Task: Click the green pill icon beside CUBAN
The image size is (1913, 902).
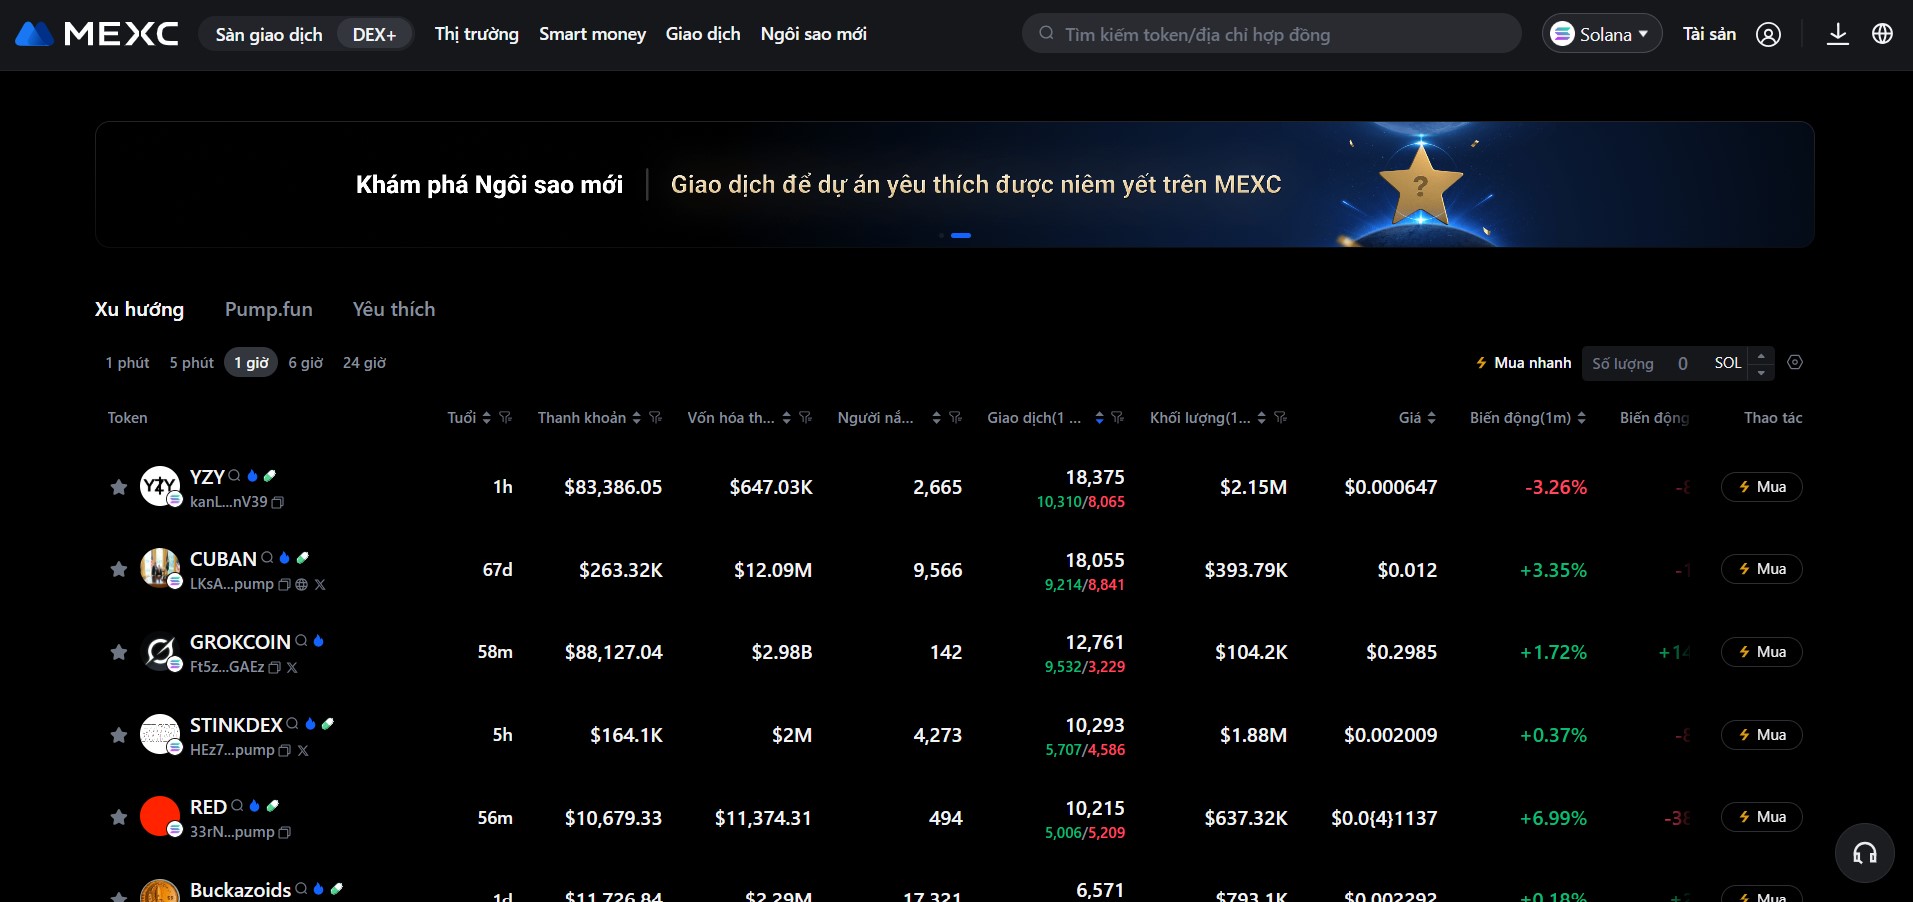Action: tap(303, 558)
